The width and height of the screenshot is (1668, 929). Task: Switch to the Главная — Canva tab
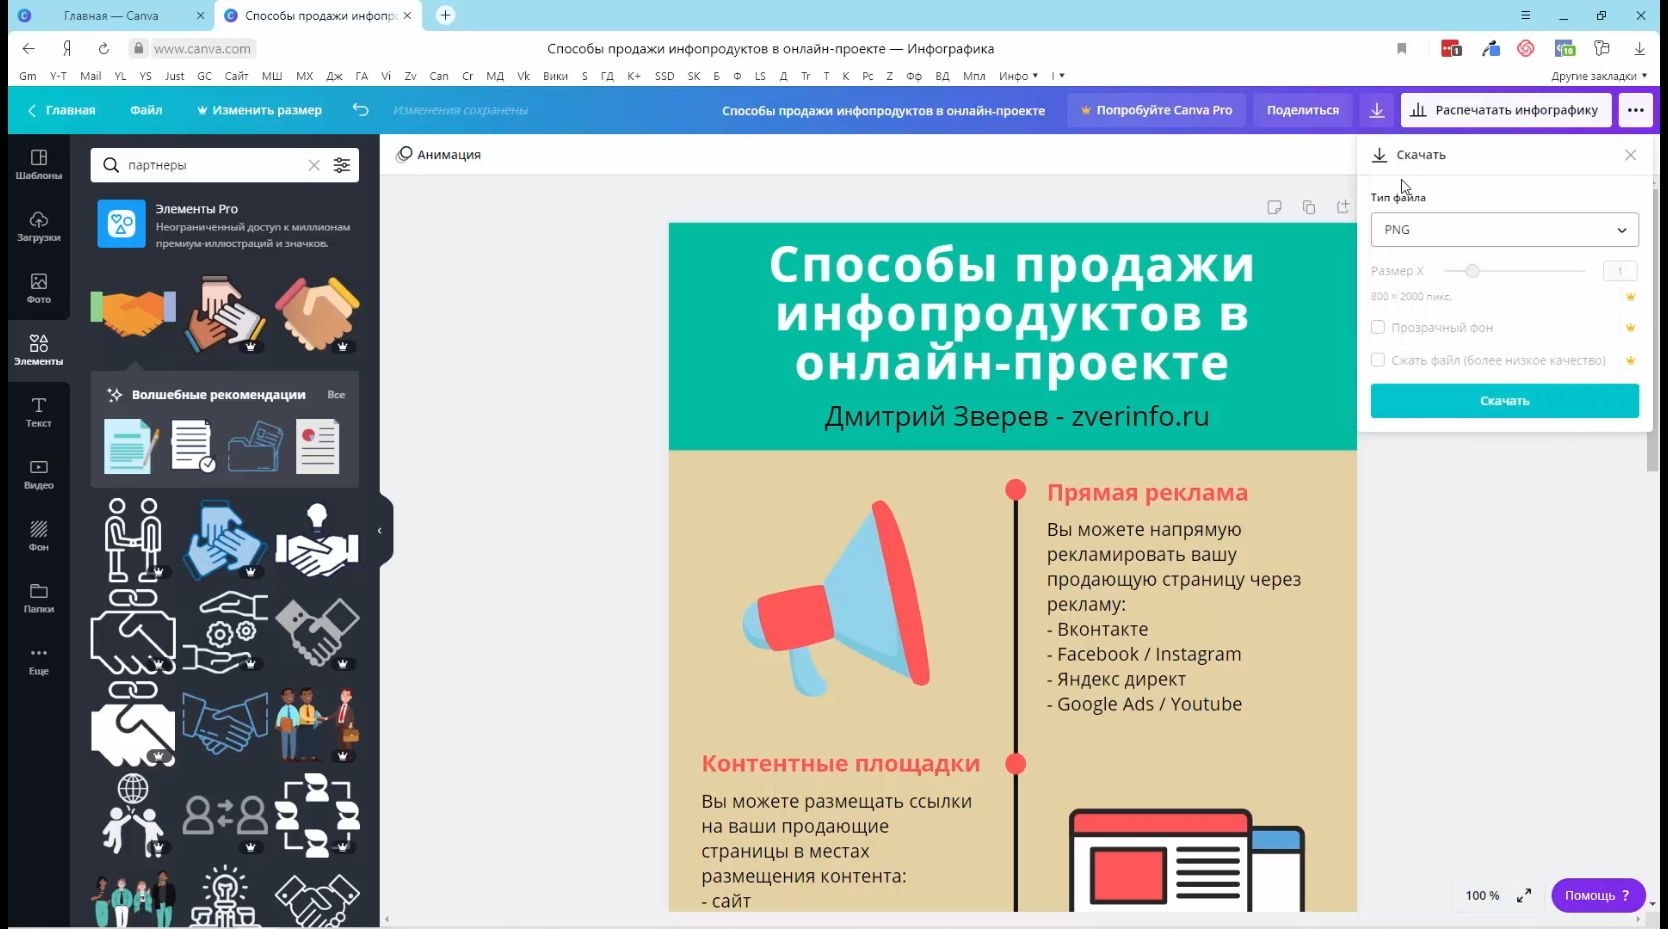pyautogui.click(x=110, y=15)
